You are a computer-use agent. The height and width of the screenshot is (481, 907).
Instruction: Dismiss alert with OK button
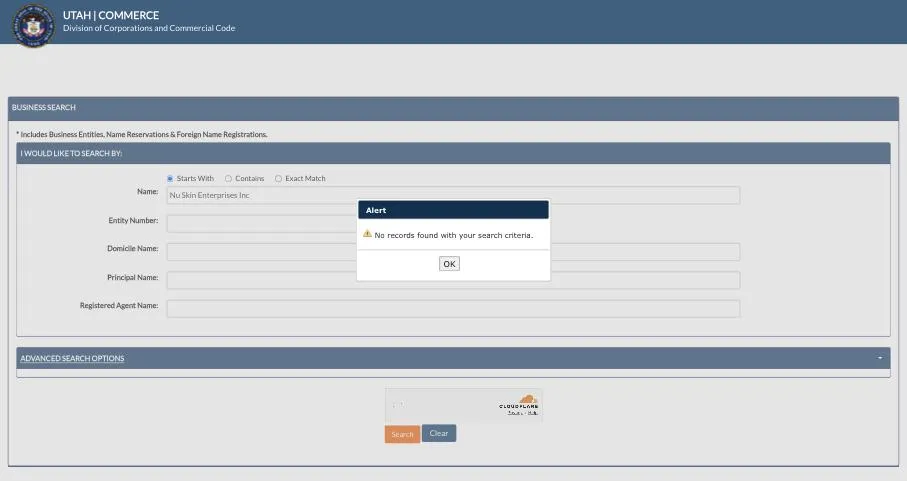[x=449, y=264]
